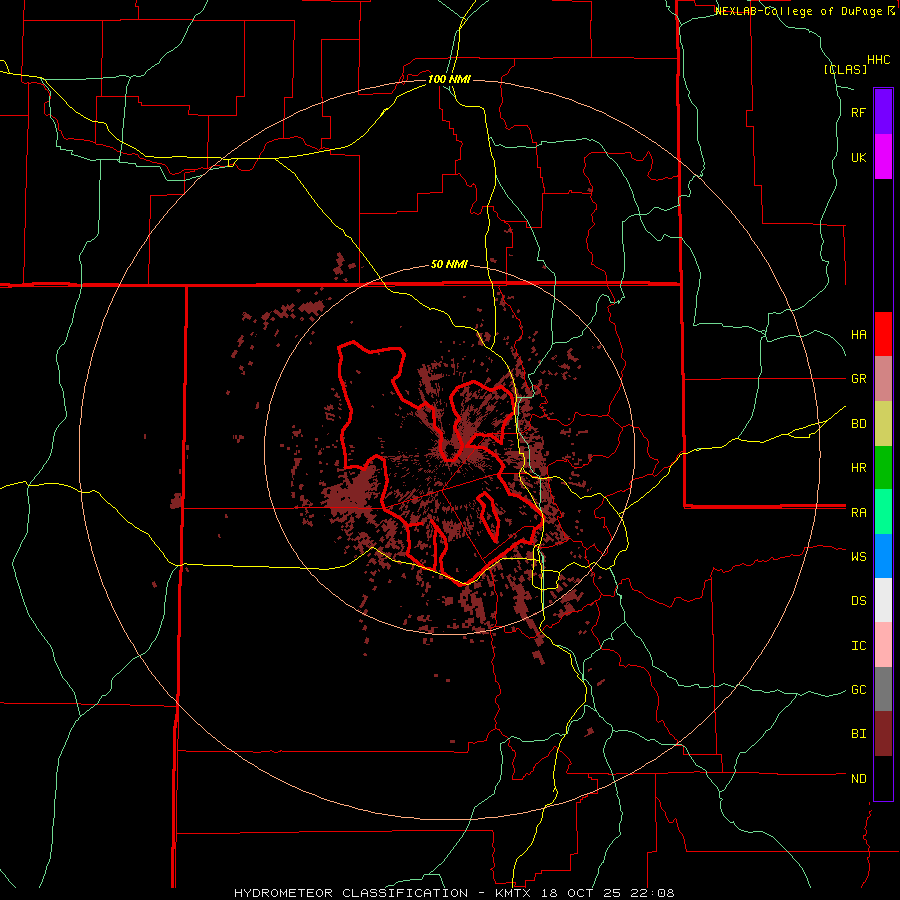Click the 'UK' legend label

point(858,157)
